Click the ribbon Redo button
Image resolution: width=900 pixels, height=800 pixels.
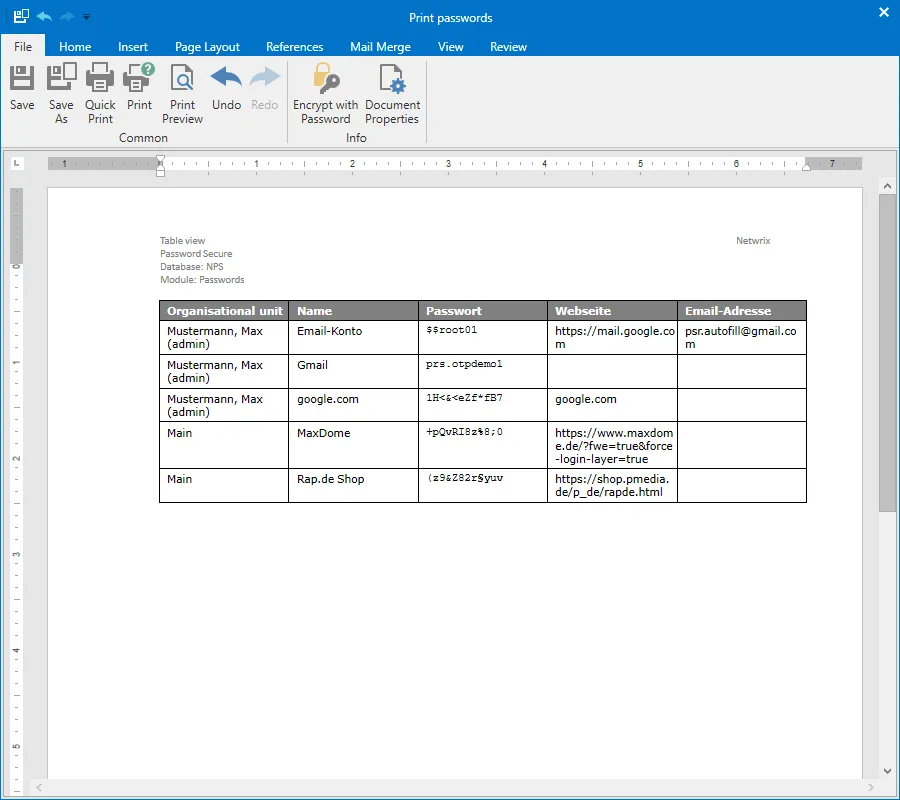pyautogui.click(x=265, y=88)
